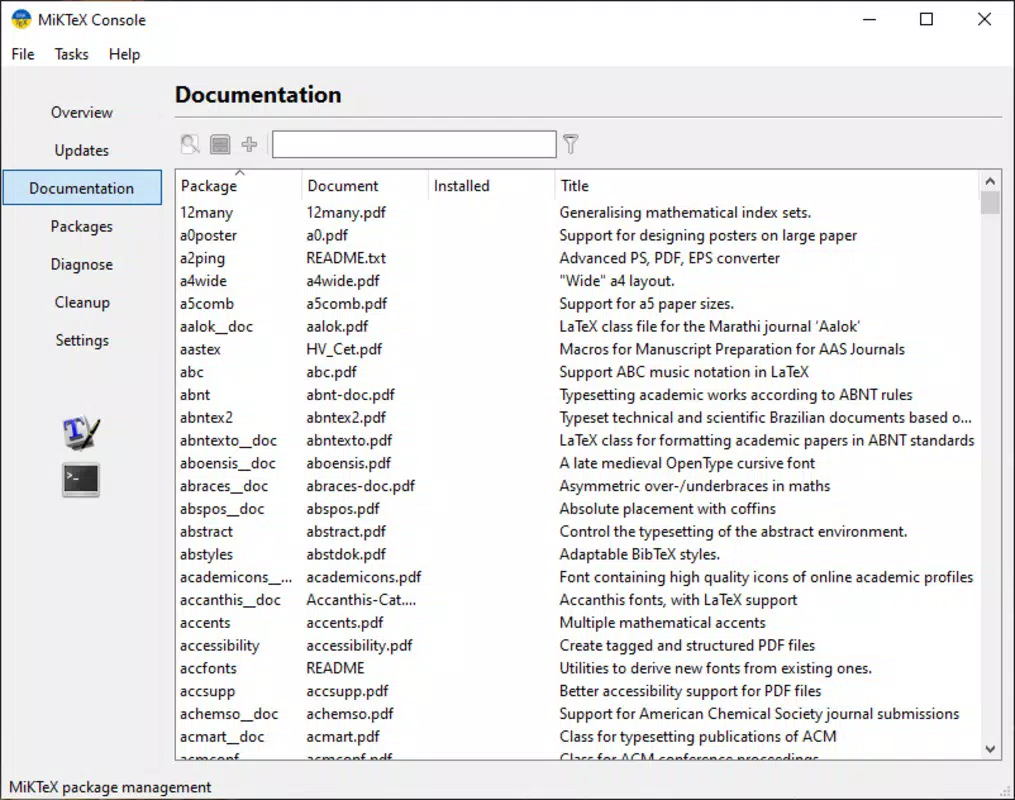Open the Cleanup page
1015x800 pixels.
coord(82,302)
